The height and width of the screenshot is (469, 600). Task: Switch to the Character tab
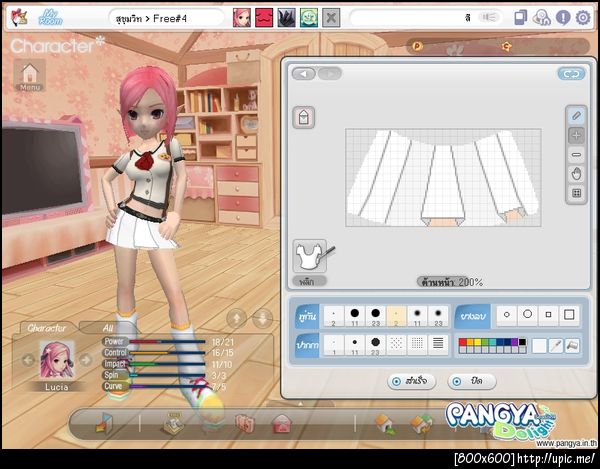pos(47,328)
